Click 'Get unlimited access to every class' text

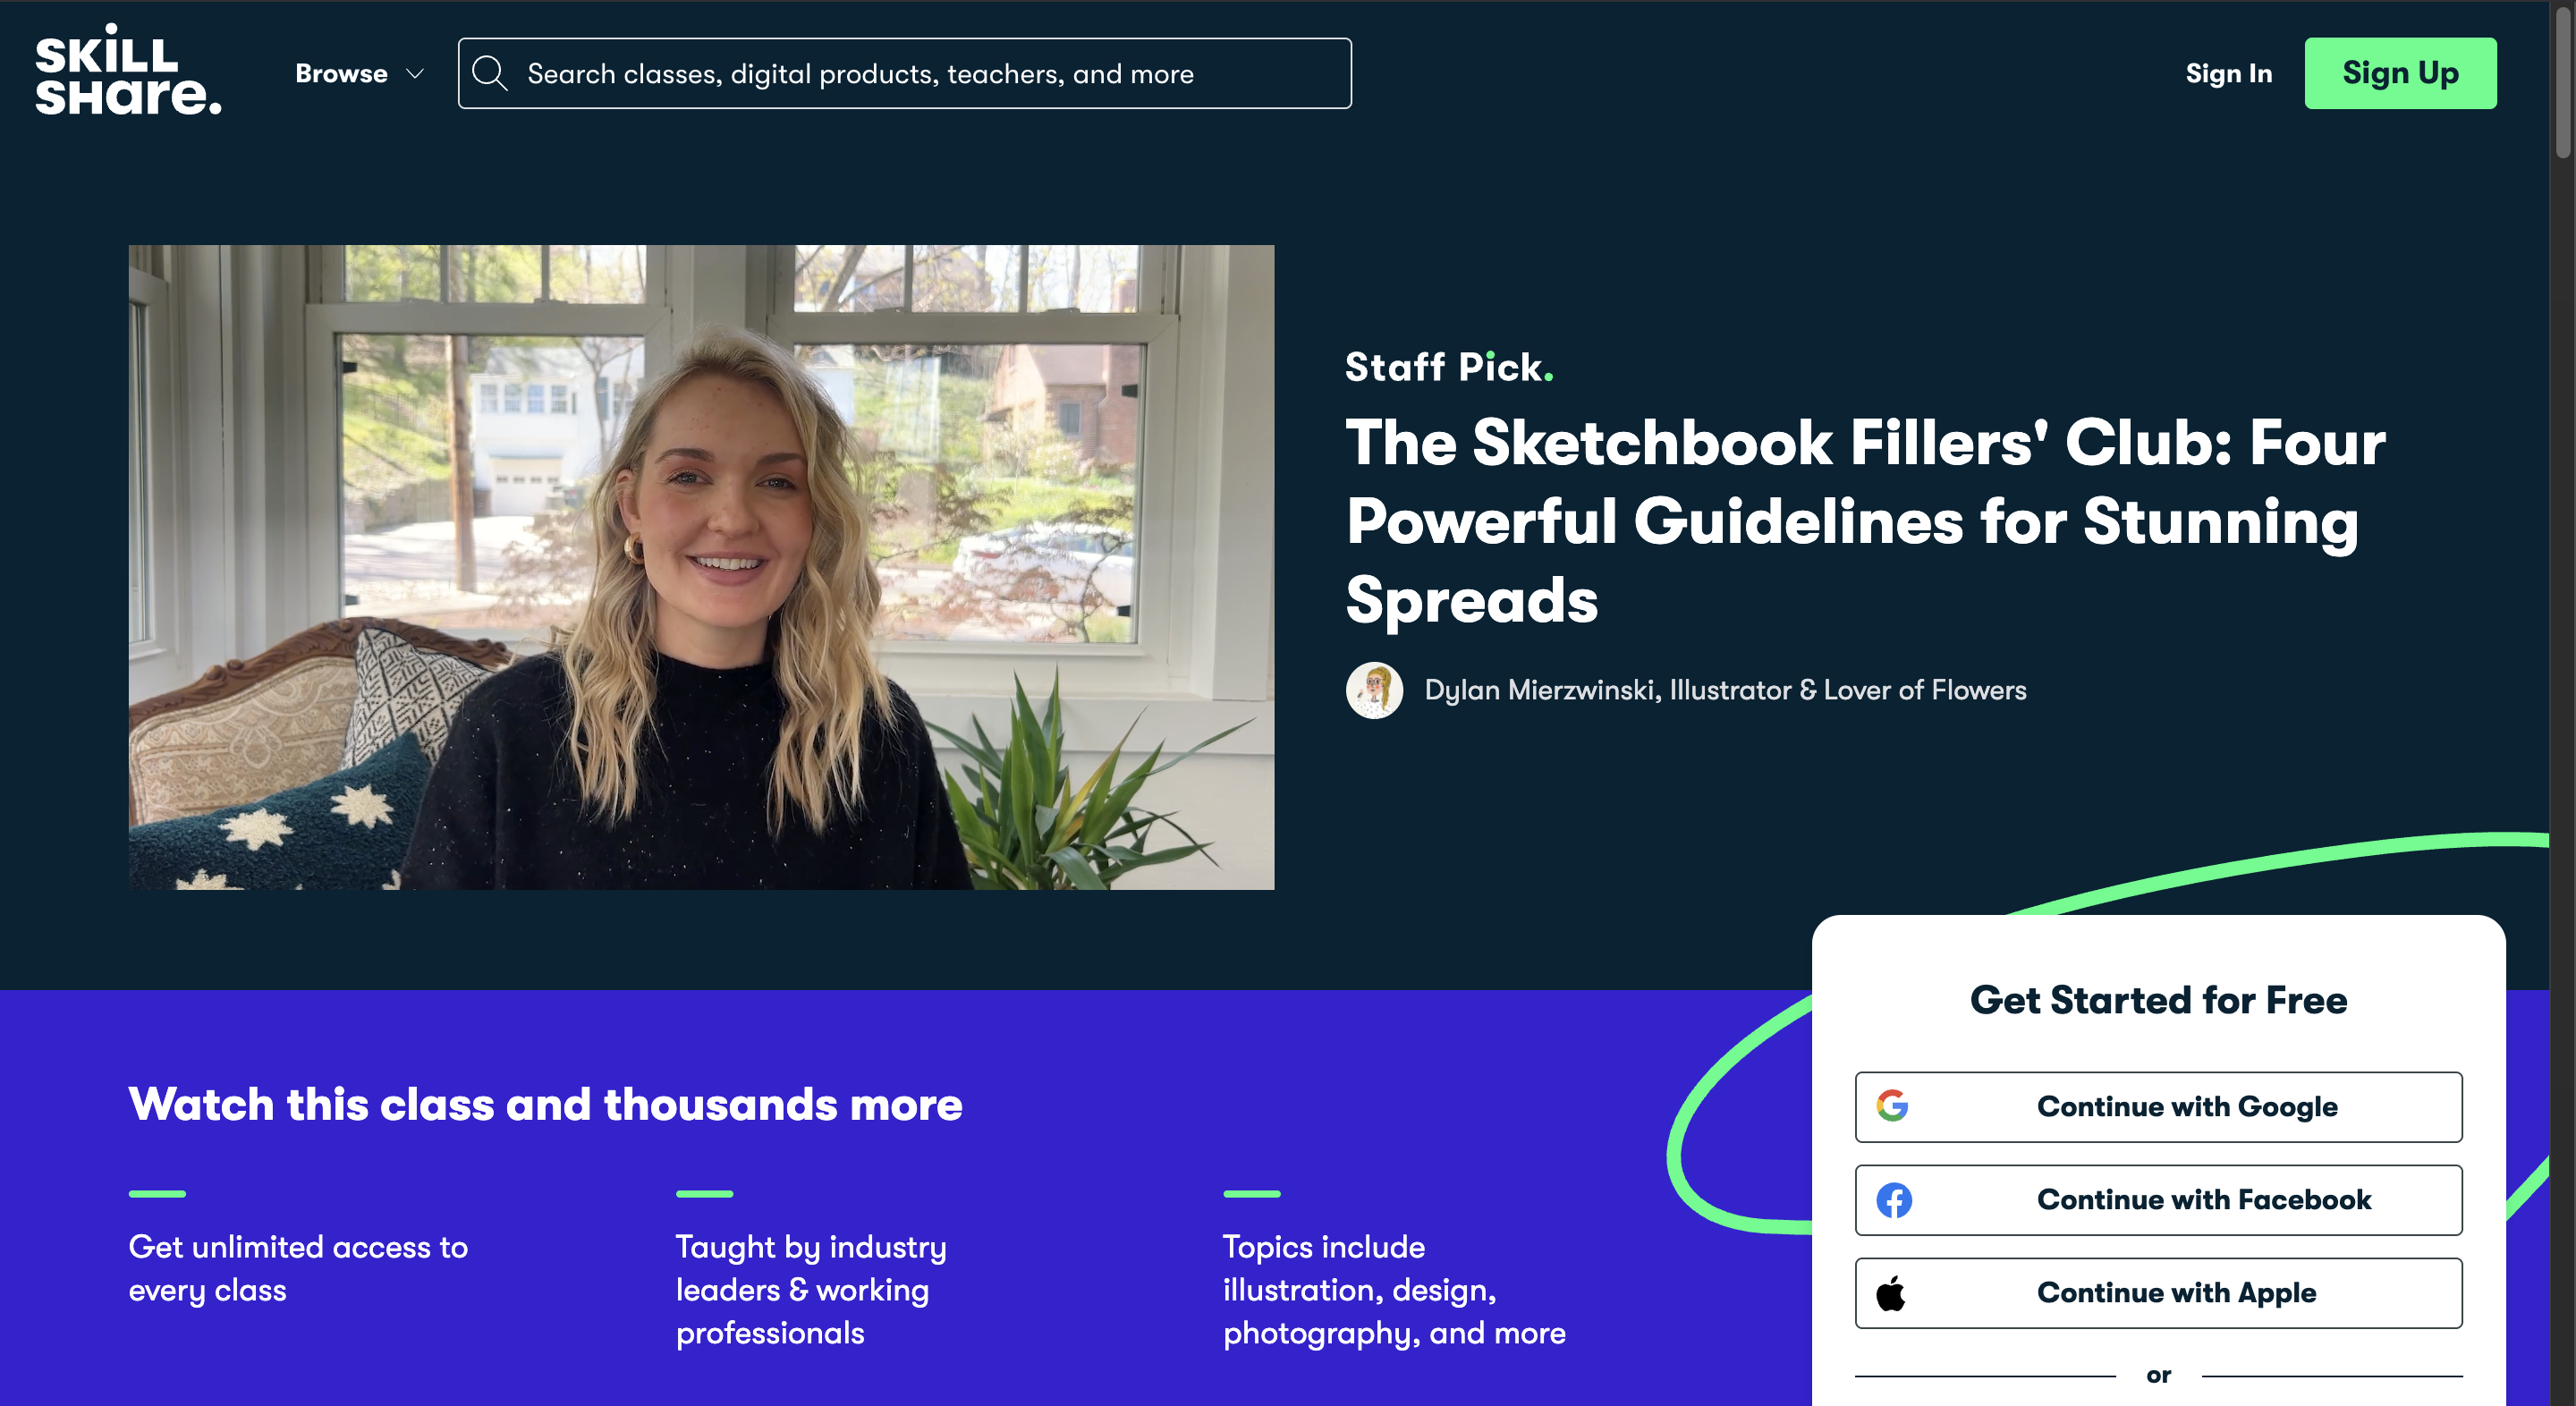click(298, 1268)
